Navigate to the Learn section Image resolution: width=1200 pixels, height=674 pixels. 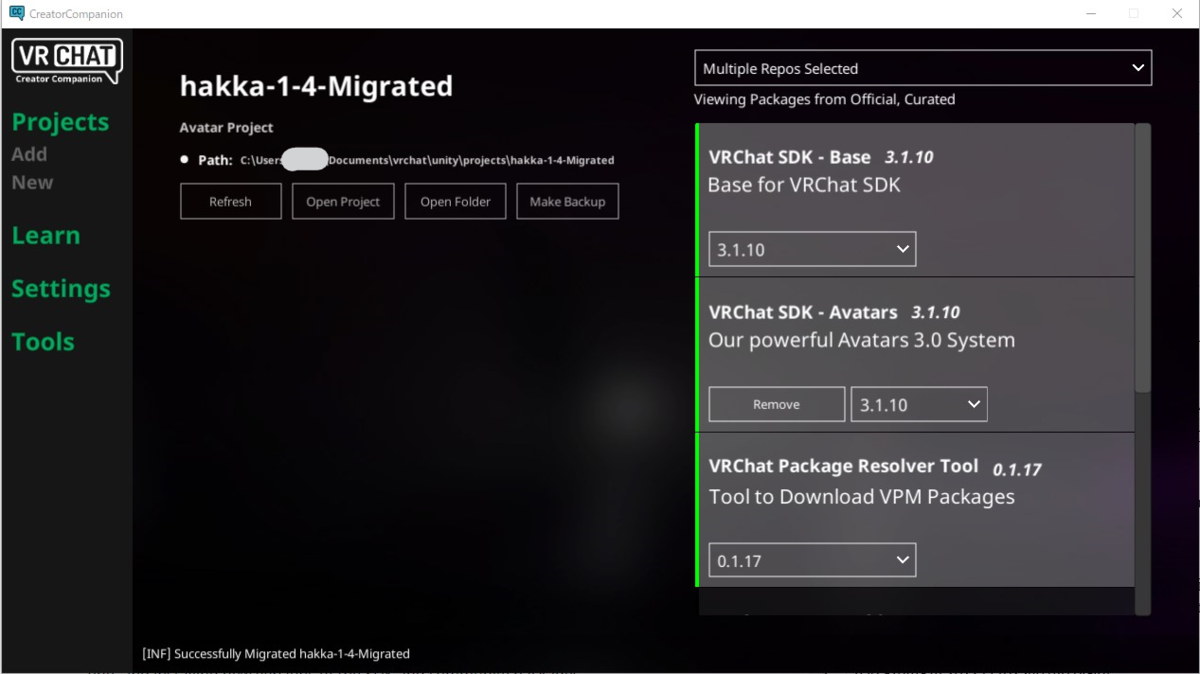[46, 235]
